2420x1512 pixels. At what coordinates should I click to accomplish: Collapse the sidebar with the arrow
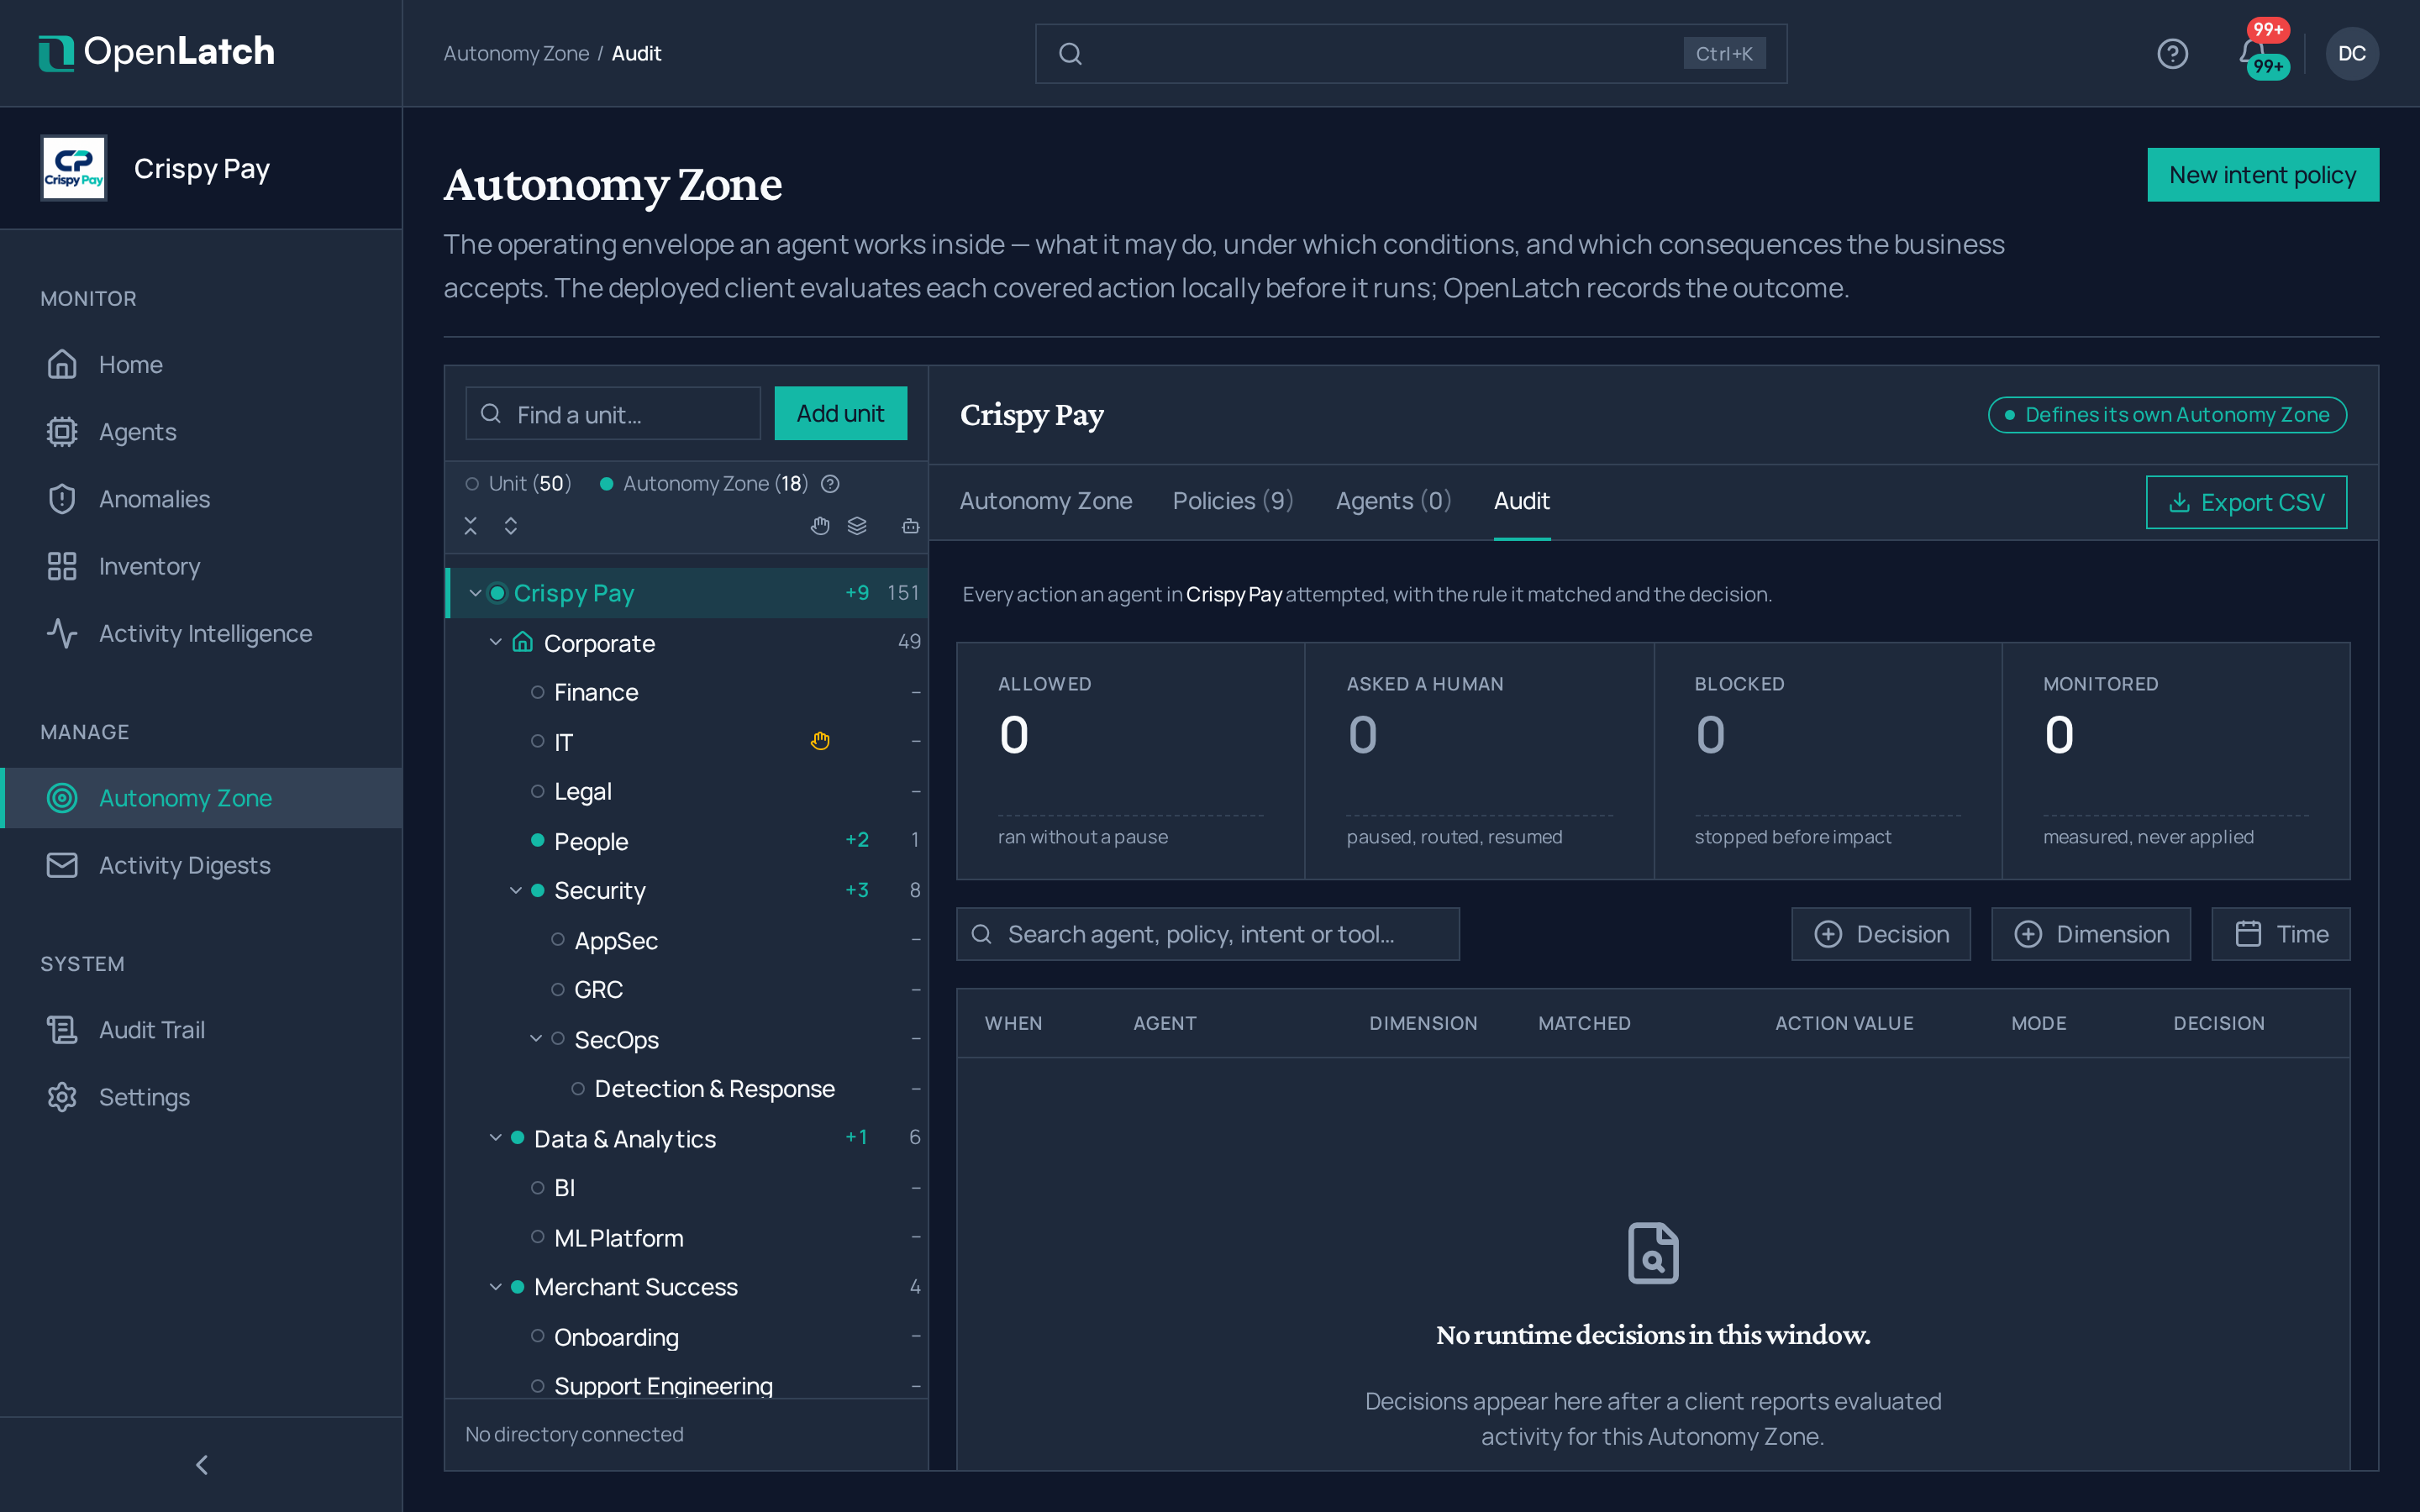[201, 1464]
